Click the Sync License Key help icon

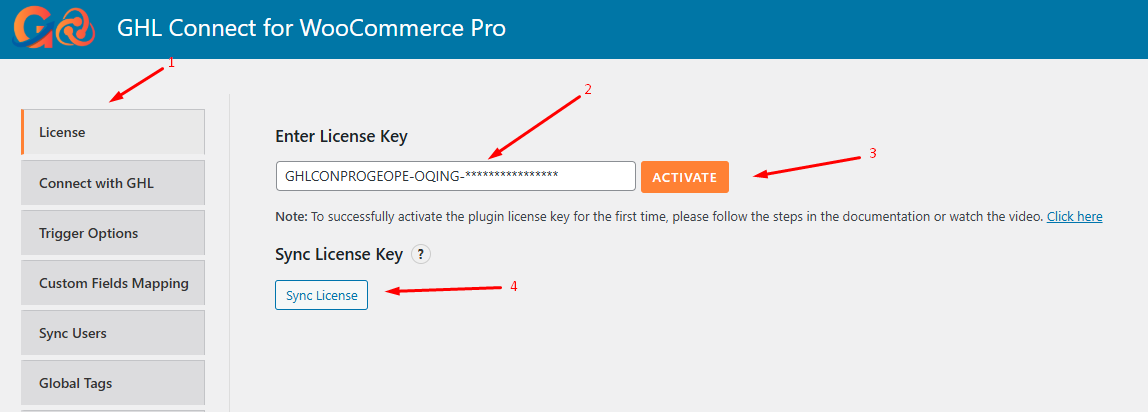click(421, 255)
